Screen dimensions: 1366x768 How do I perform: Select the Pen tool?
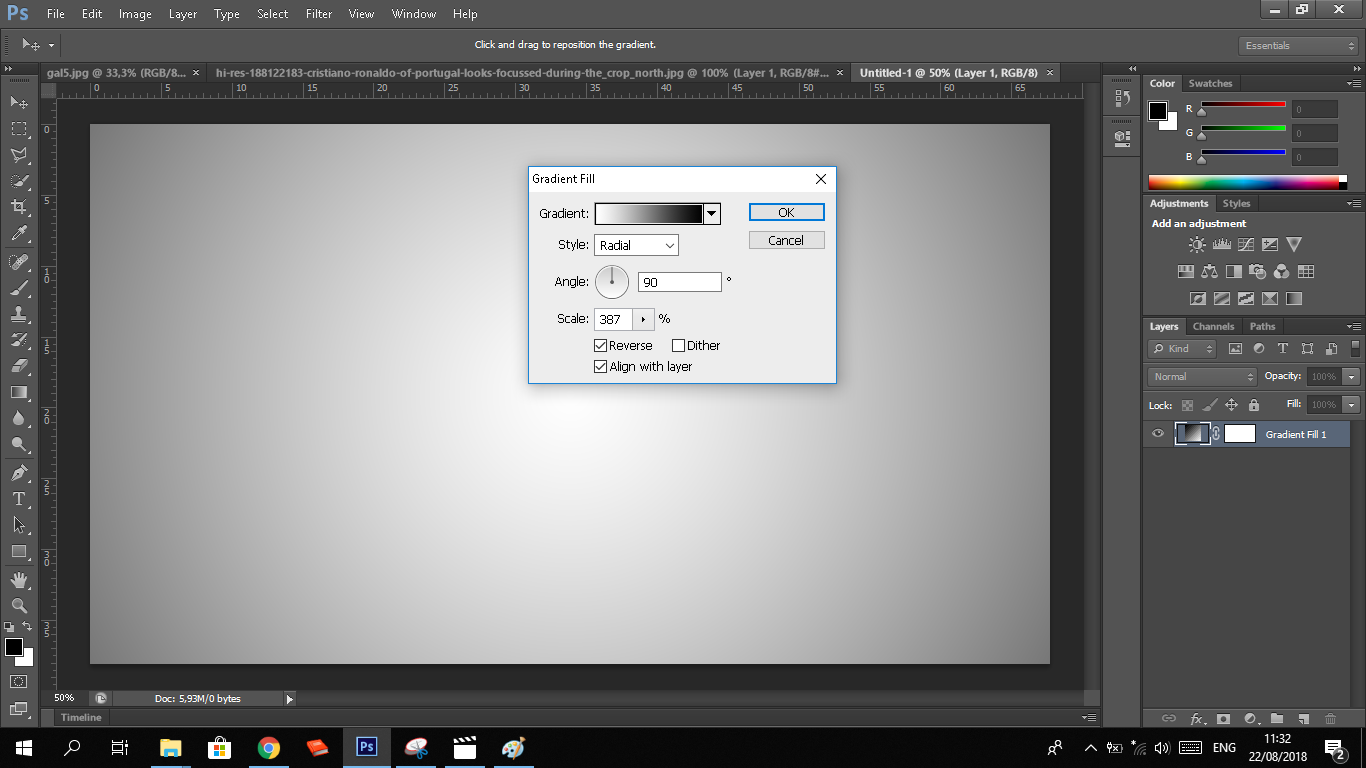pos(19,472)
